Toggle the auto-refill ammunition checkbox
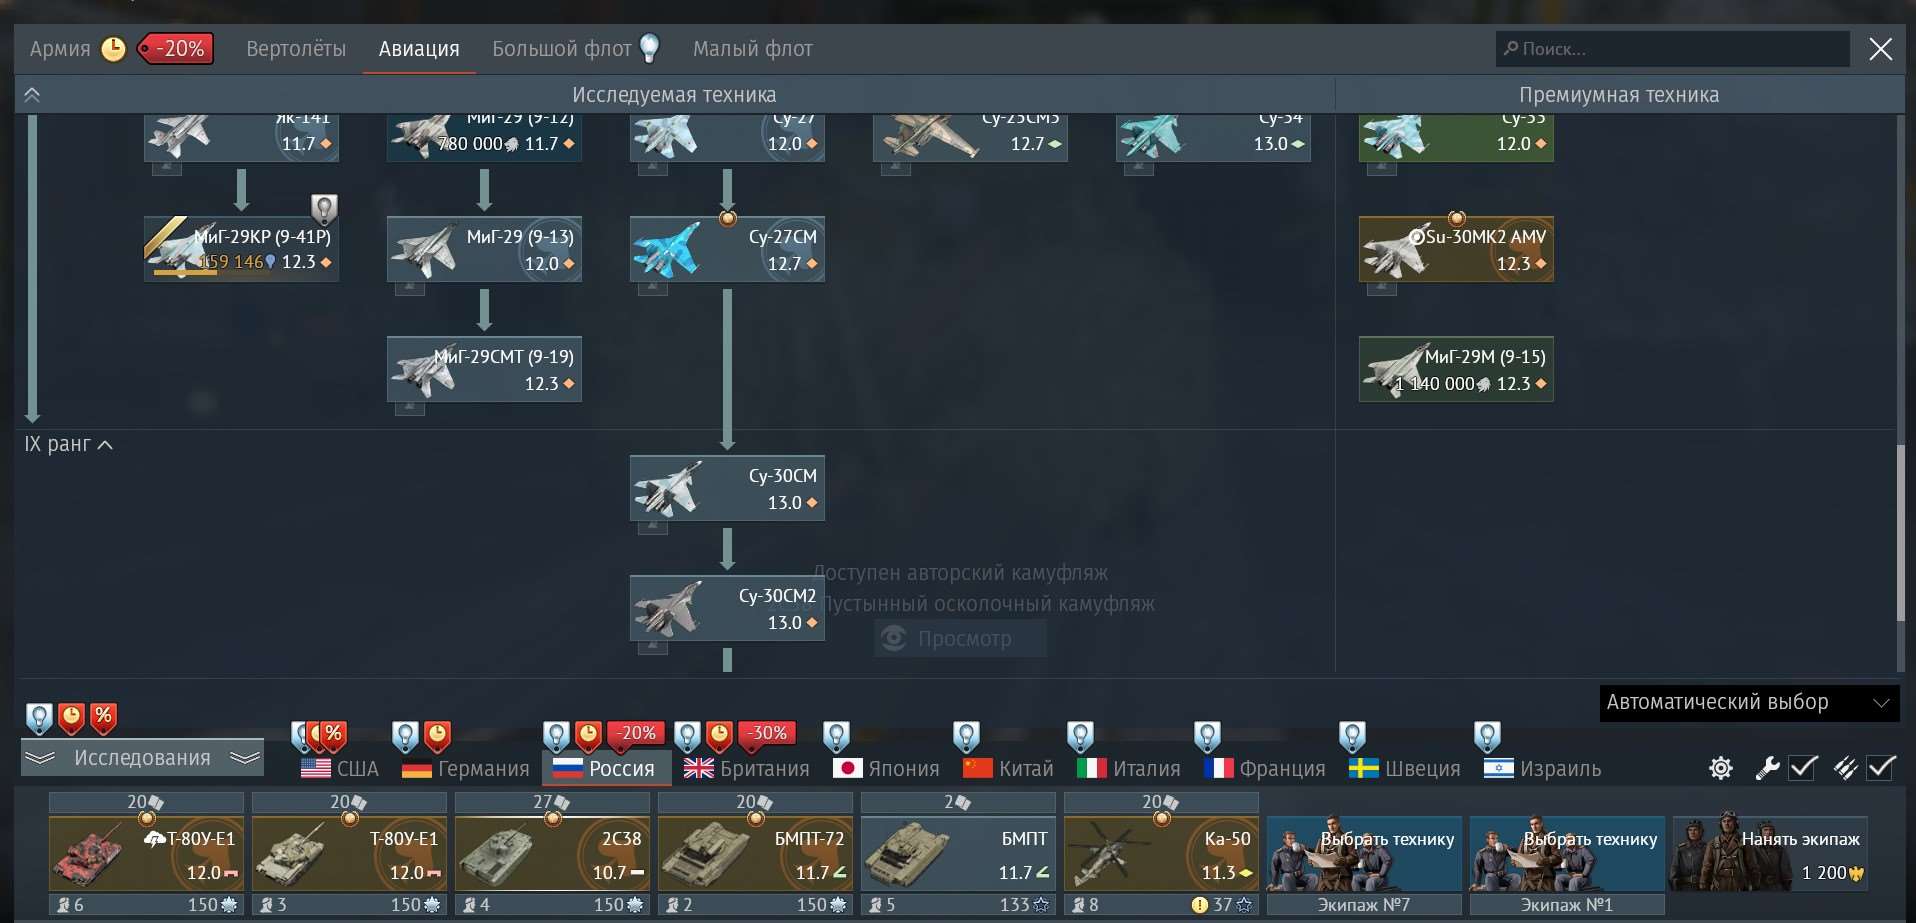The width and height of the screenshot is (1916, 923). pyautogui.click(x=1881, y=767)
